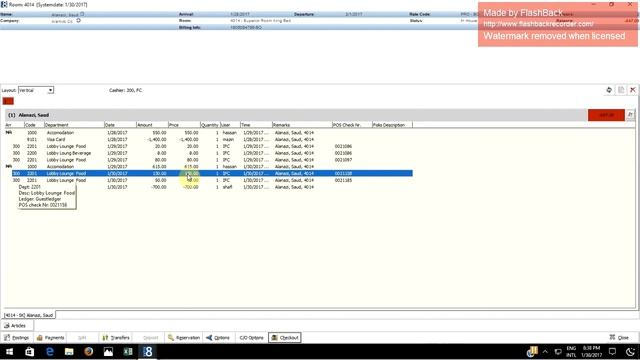
Task: Select the Accomodation row with amount 550.00
Action: point(208,133)
